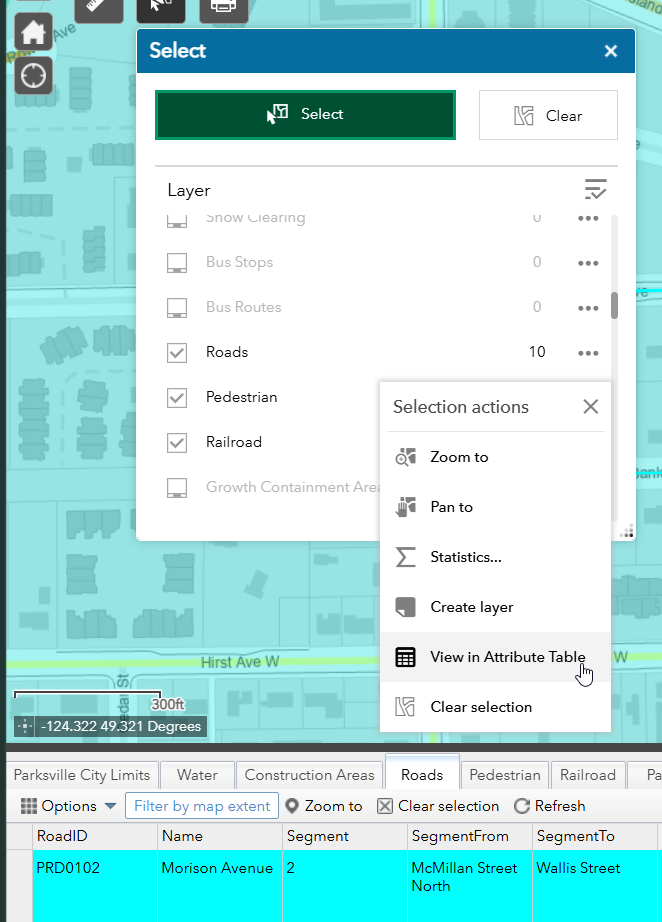Click the attribute table grid icon
Viewport: 662px width, 922px height.
pos(406,657)
